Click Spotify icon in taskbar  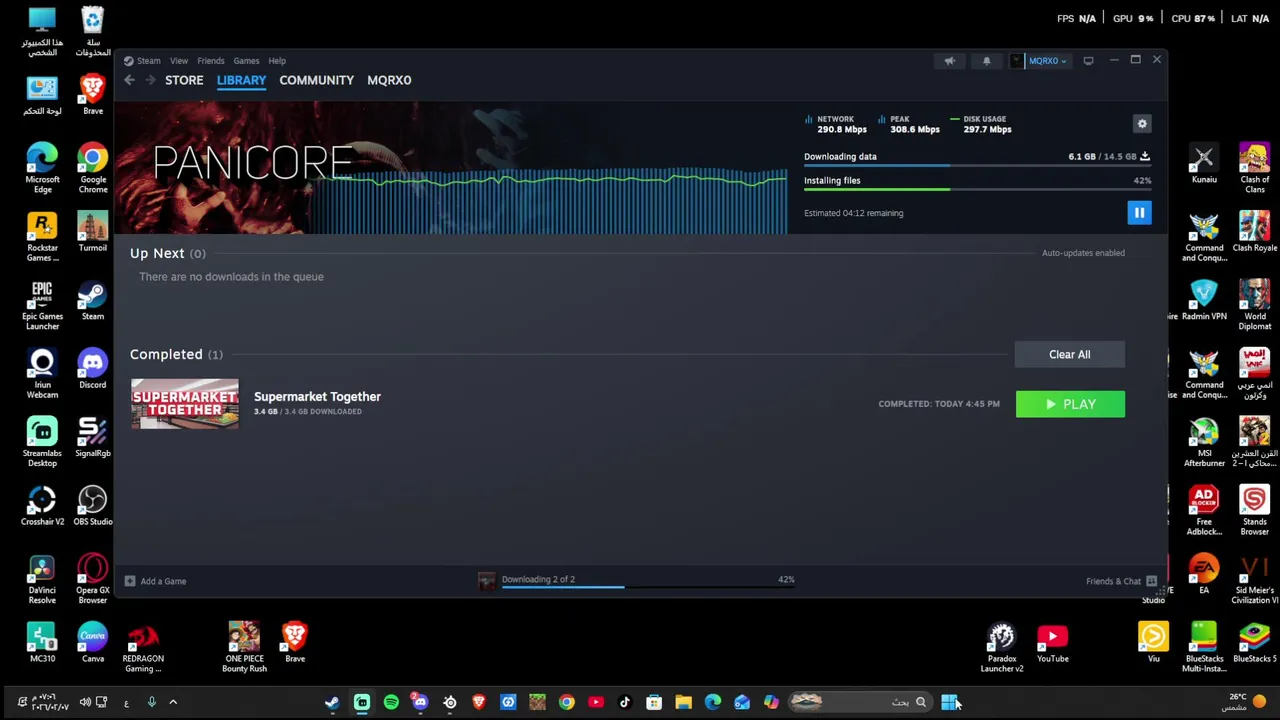391,702
